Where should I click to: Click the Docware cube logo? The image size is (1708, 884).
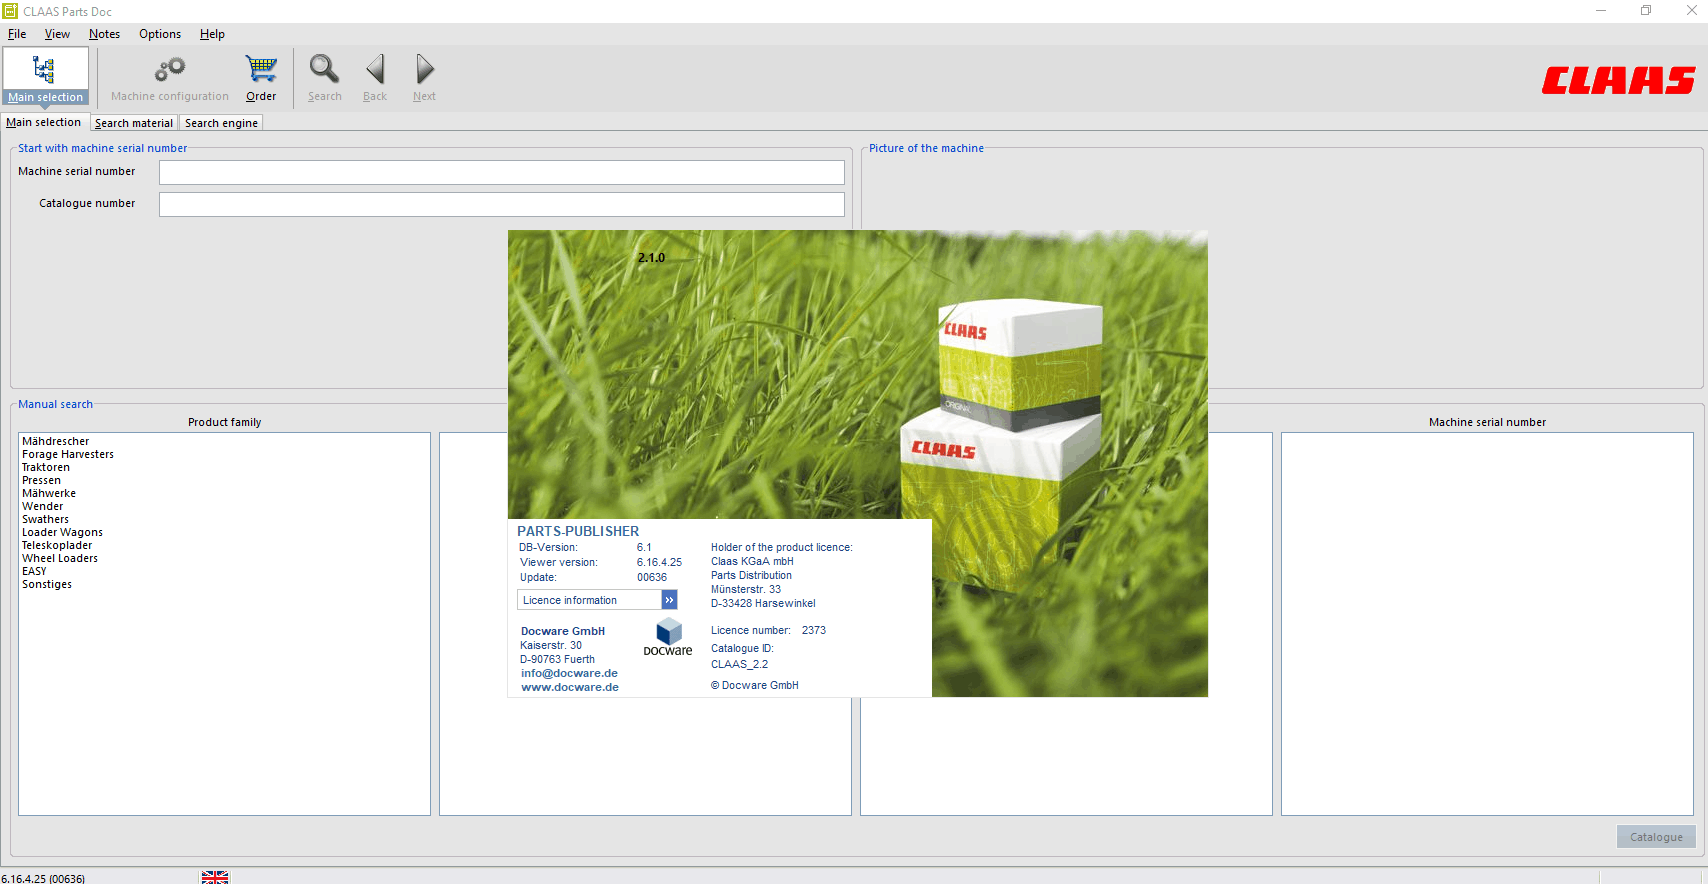[x=669, y=631]
